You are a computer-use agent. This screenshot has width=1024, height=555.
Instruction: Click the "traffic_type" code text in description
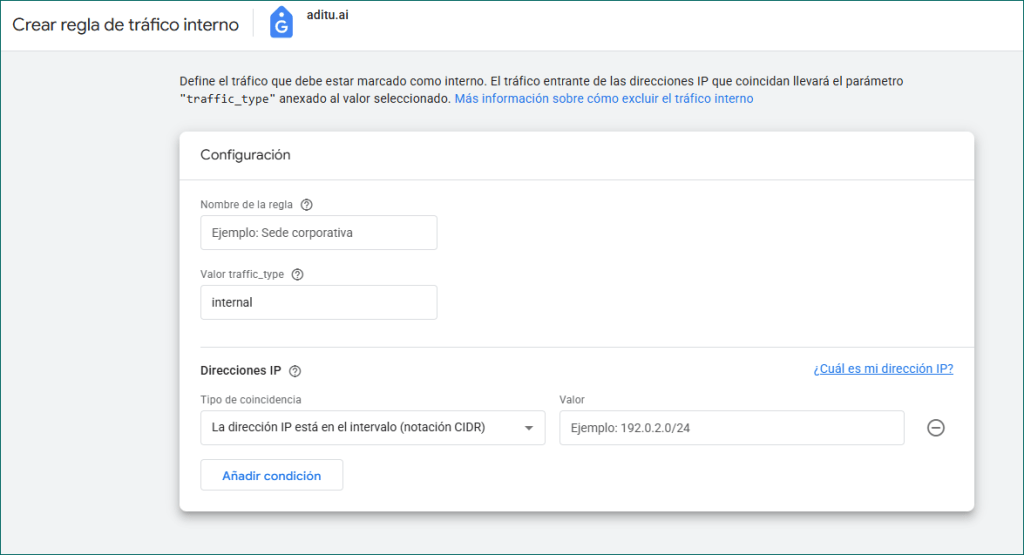pos(227,99)
